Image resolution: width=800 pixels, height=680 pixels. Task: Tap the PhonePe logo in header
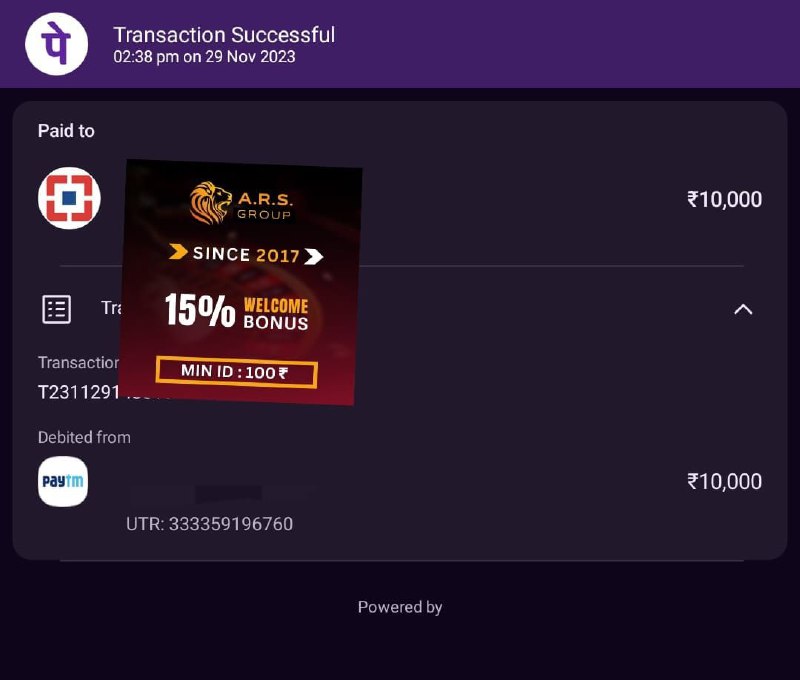click(x=56, y=44)
